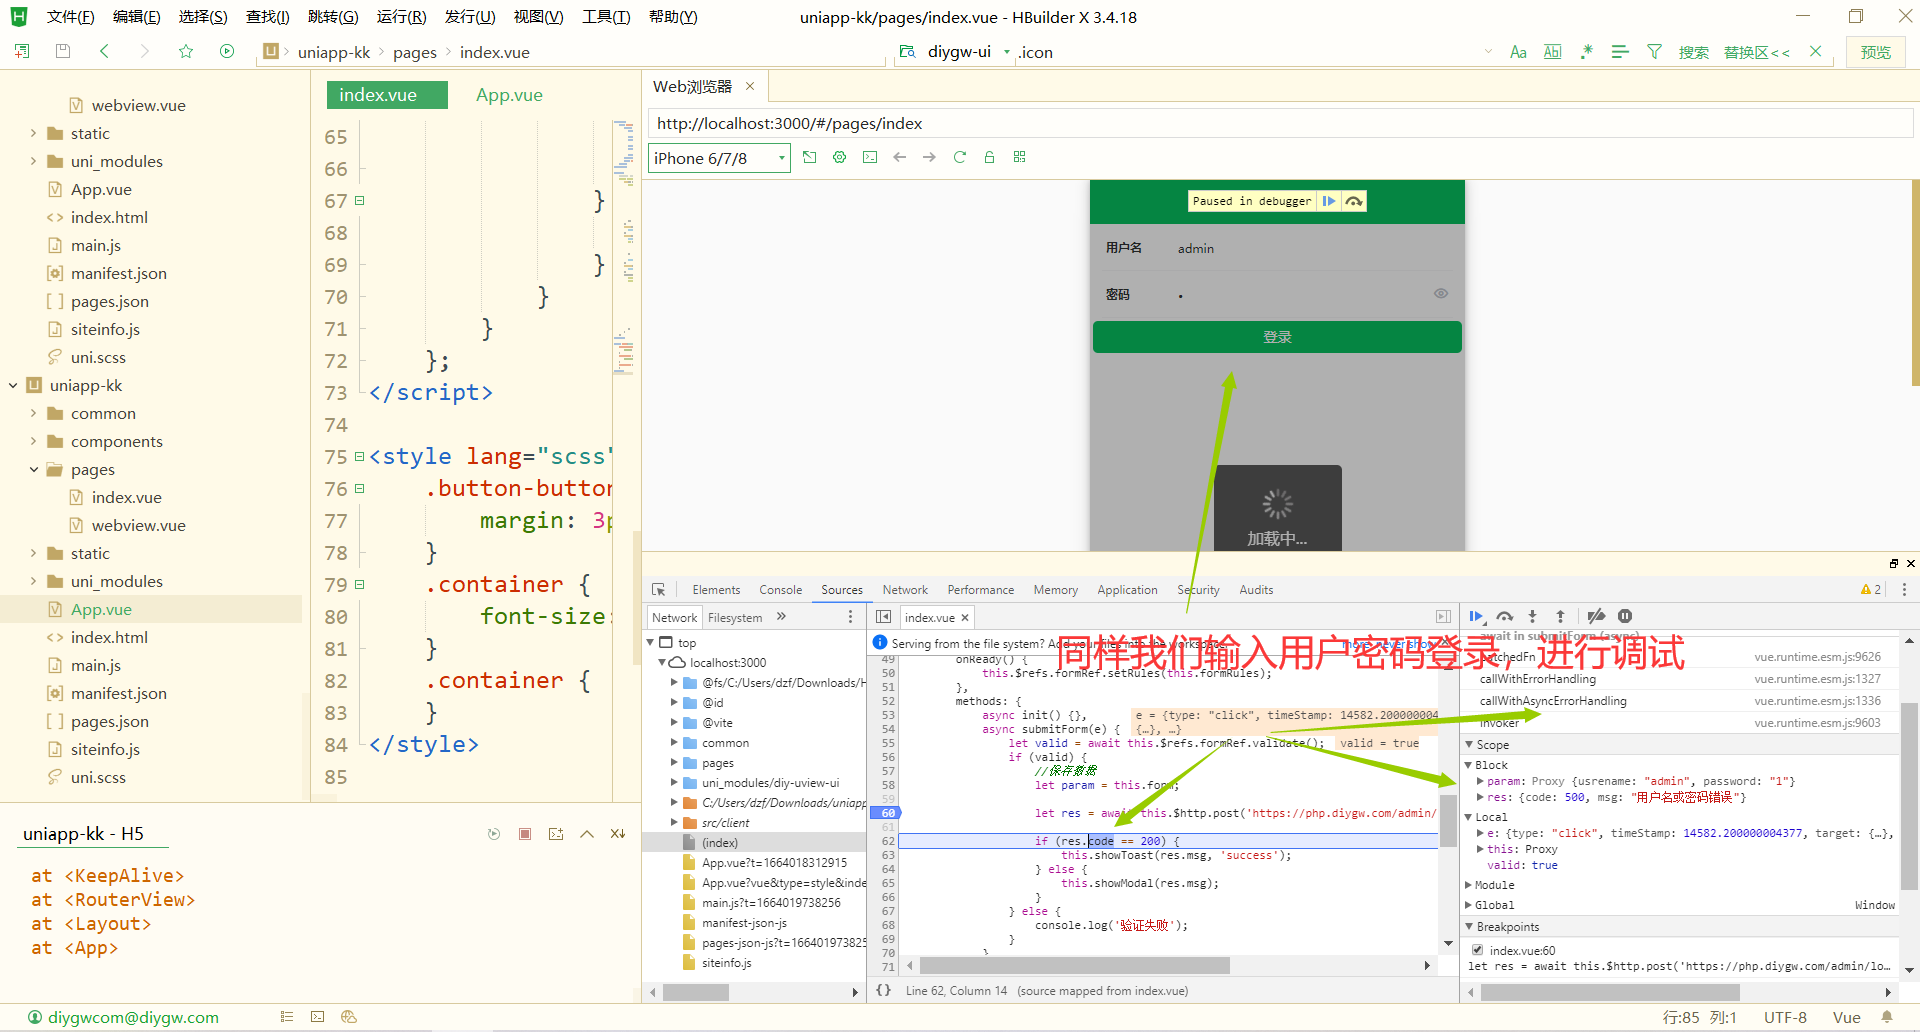This screenshot has height=1032, width=1920.
Task: Click the filter funnel icon
Action: [1654, 52]
